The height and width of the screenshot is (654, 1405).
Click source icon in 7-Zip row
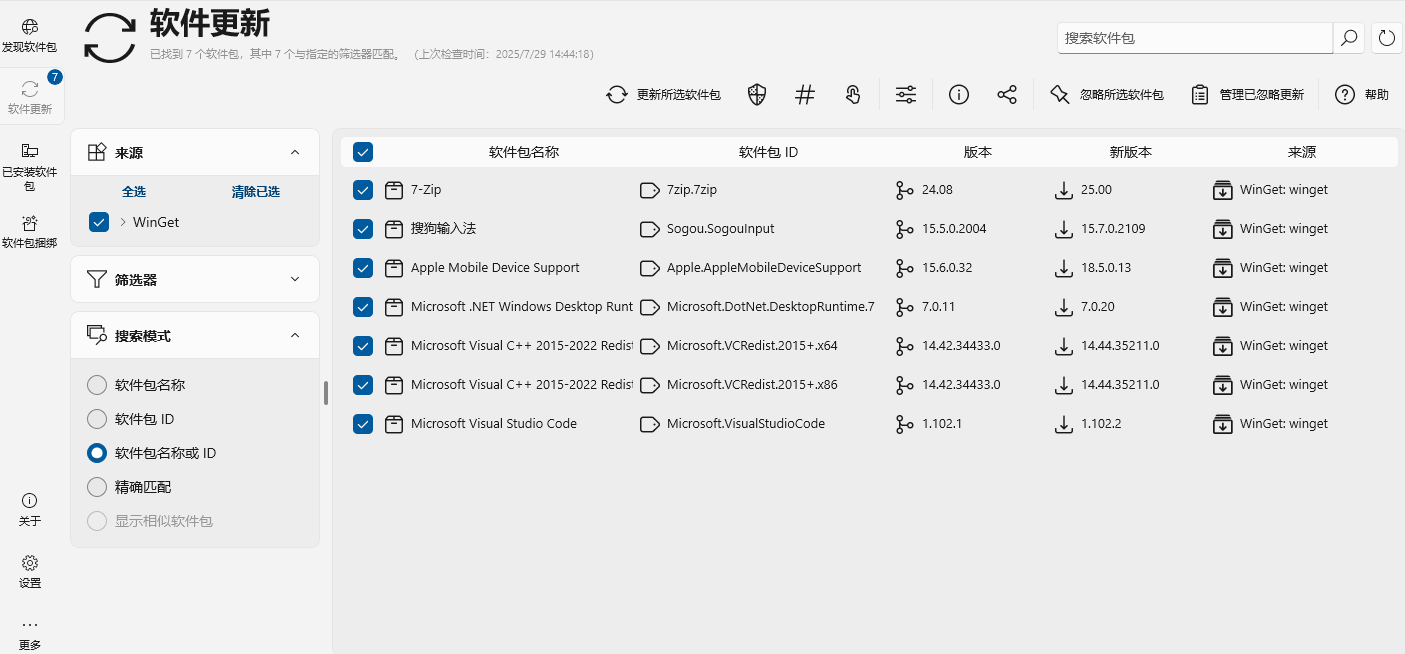click(1222, 190)
